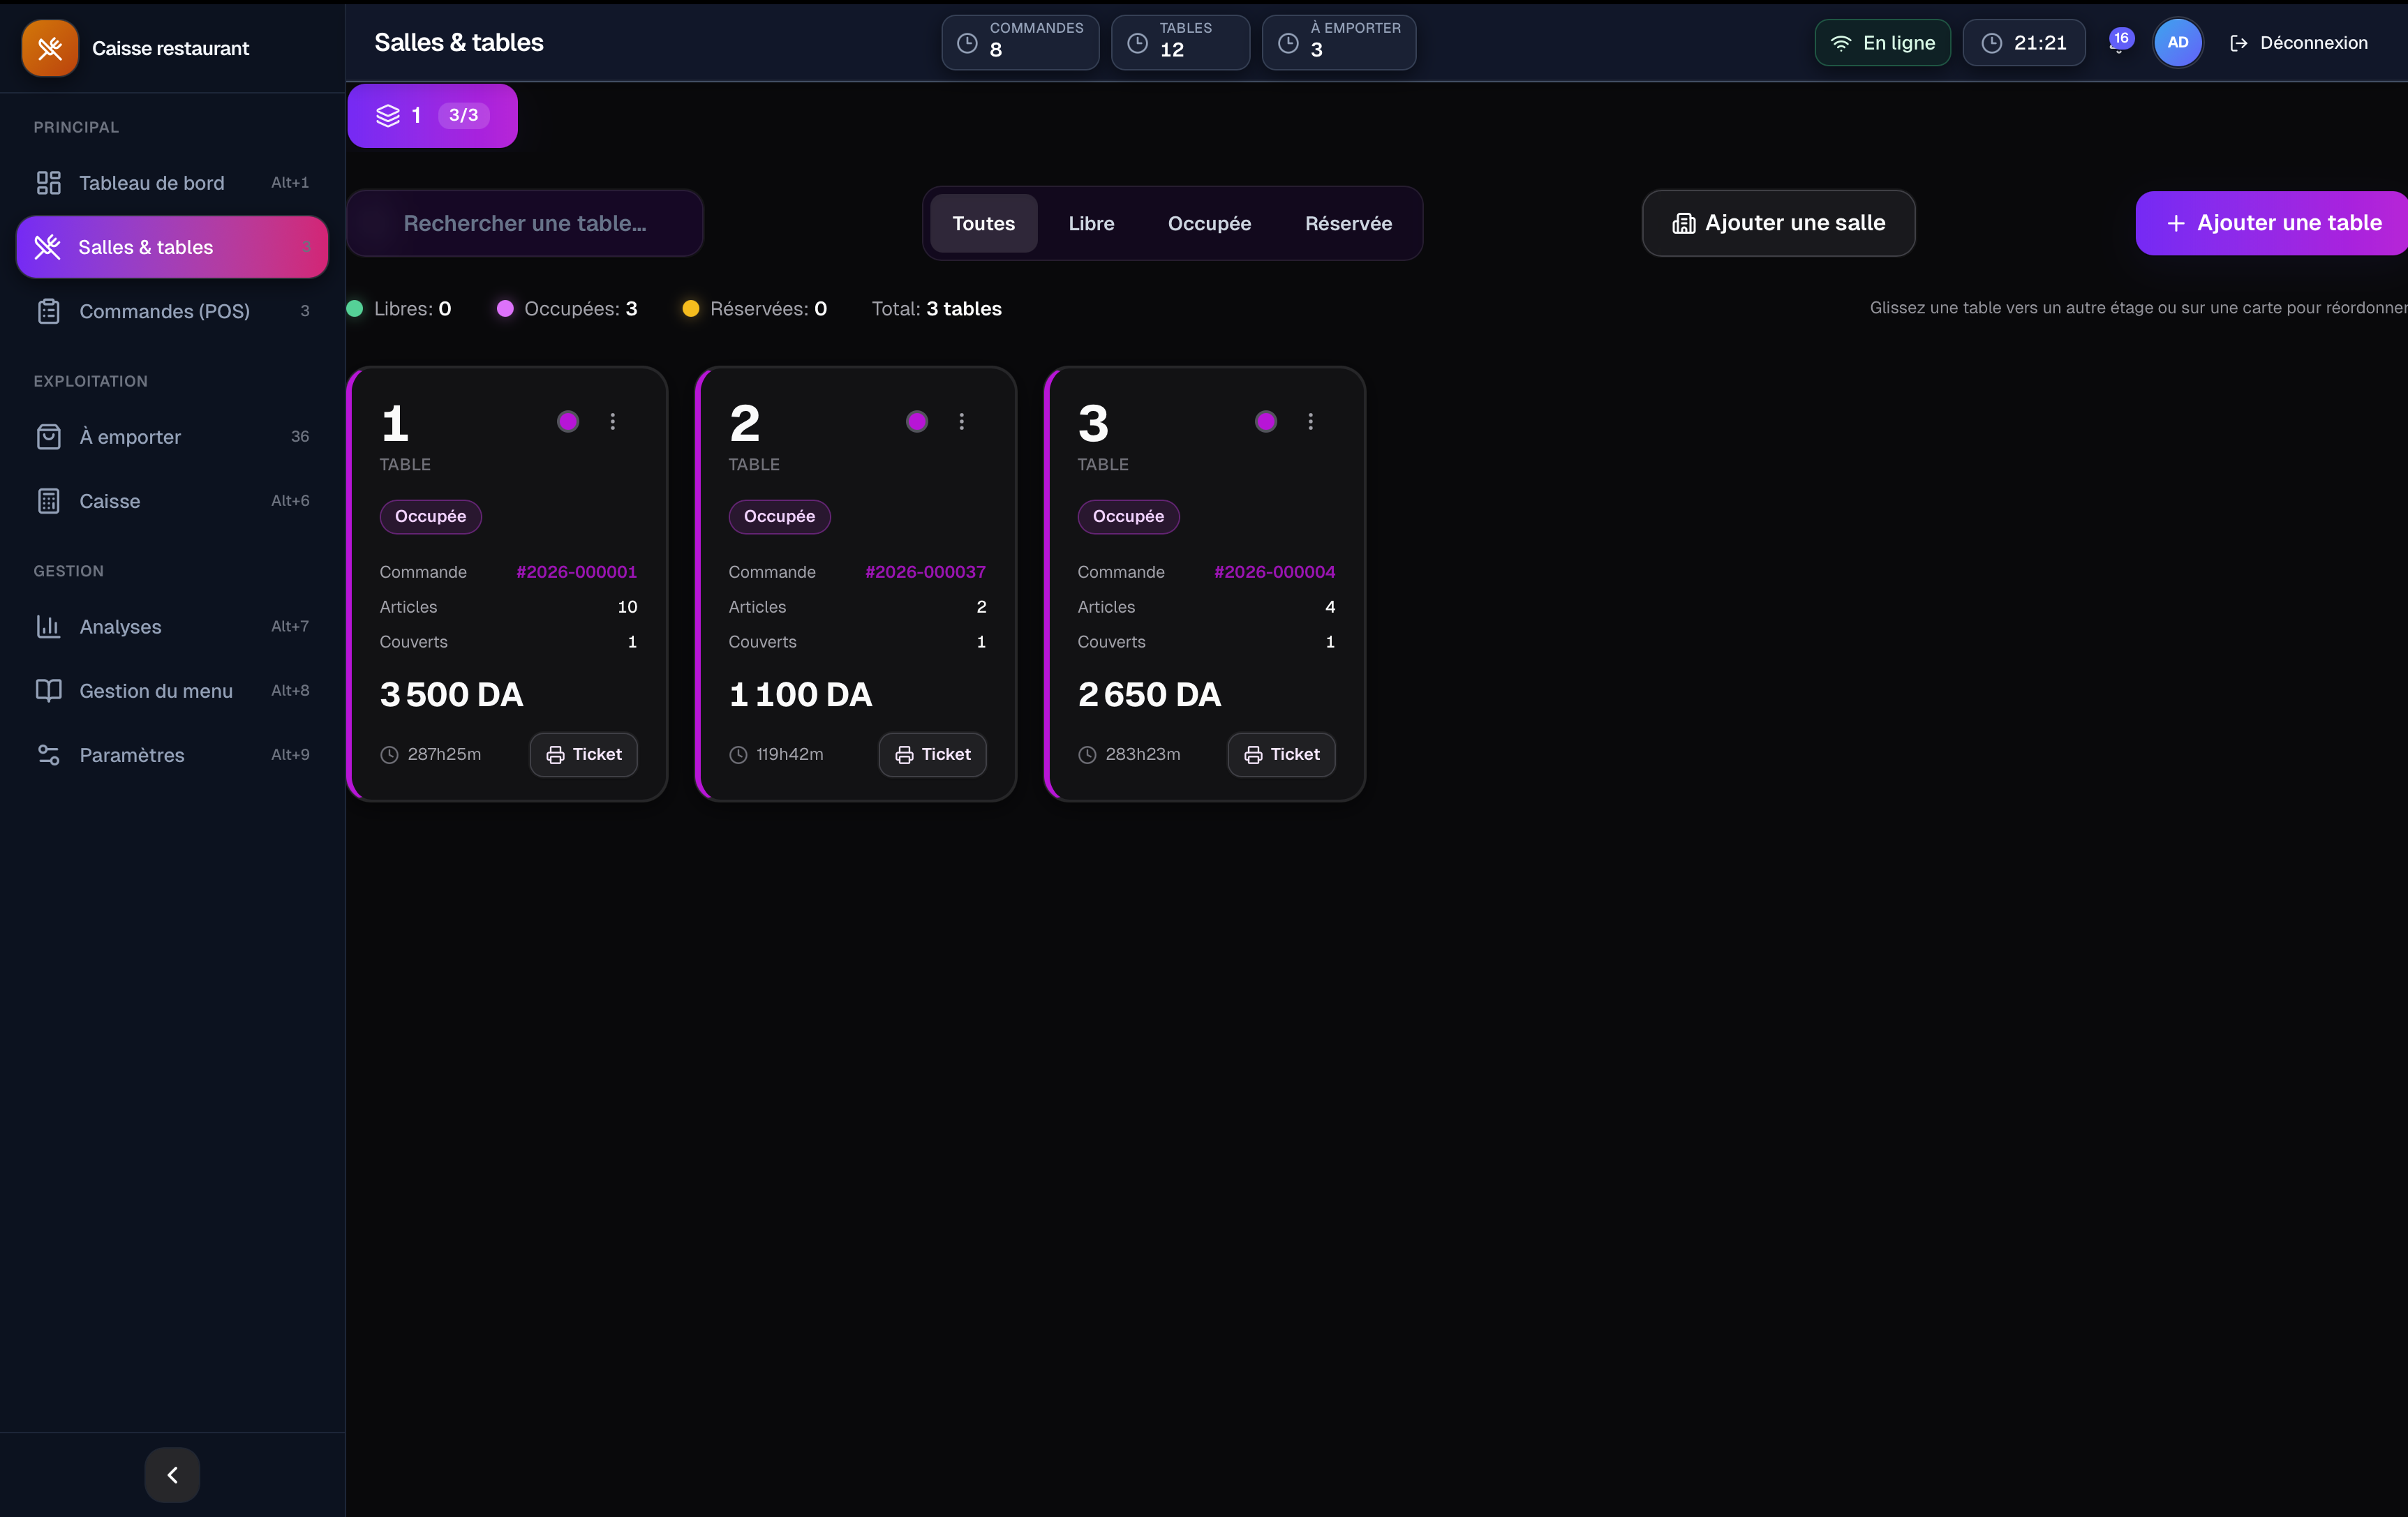2408x1517 pixels.
Task: Click Ajouter une salle button
Action: coord(1779,223)
